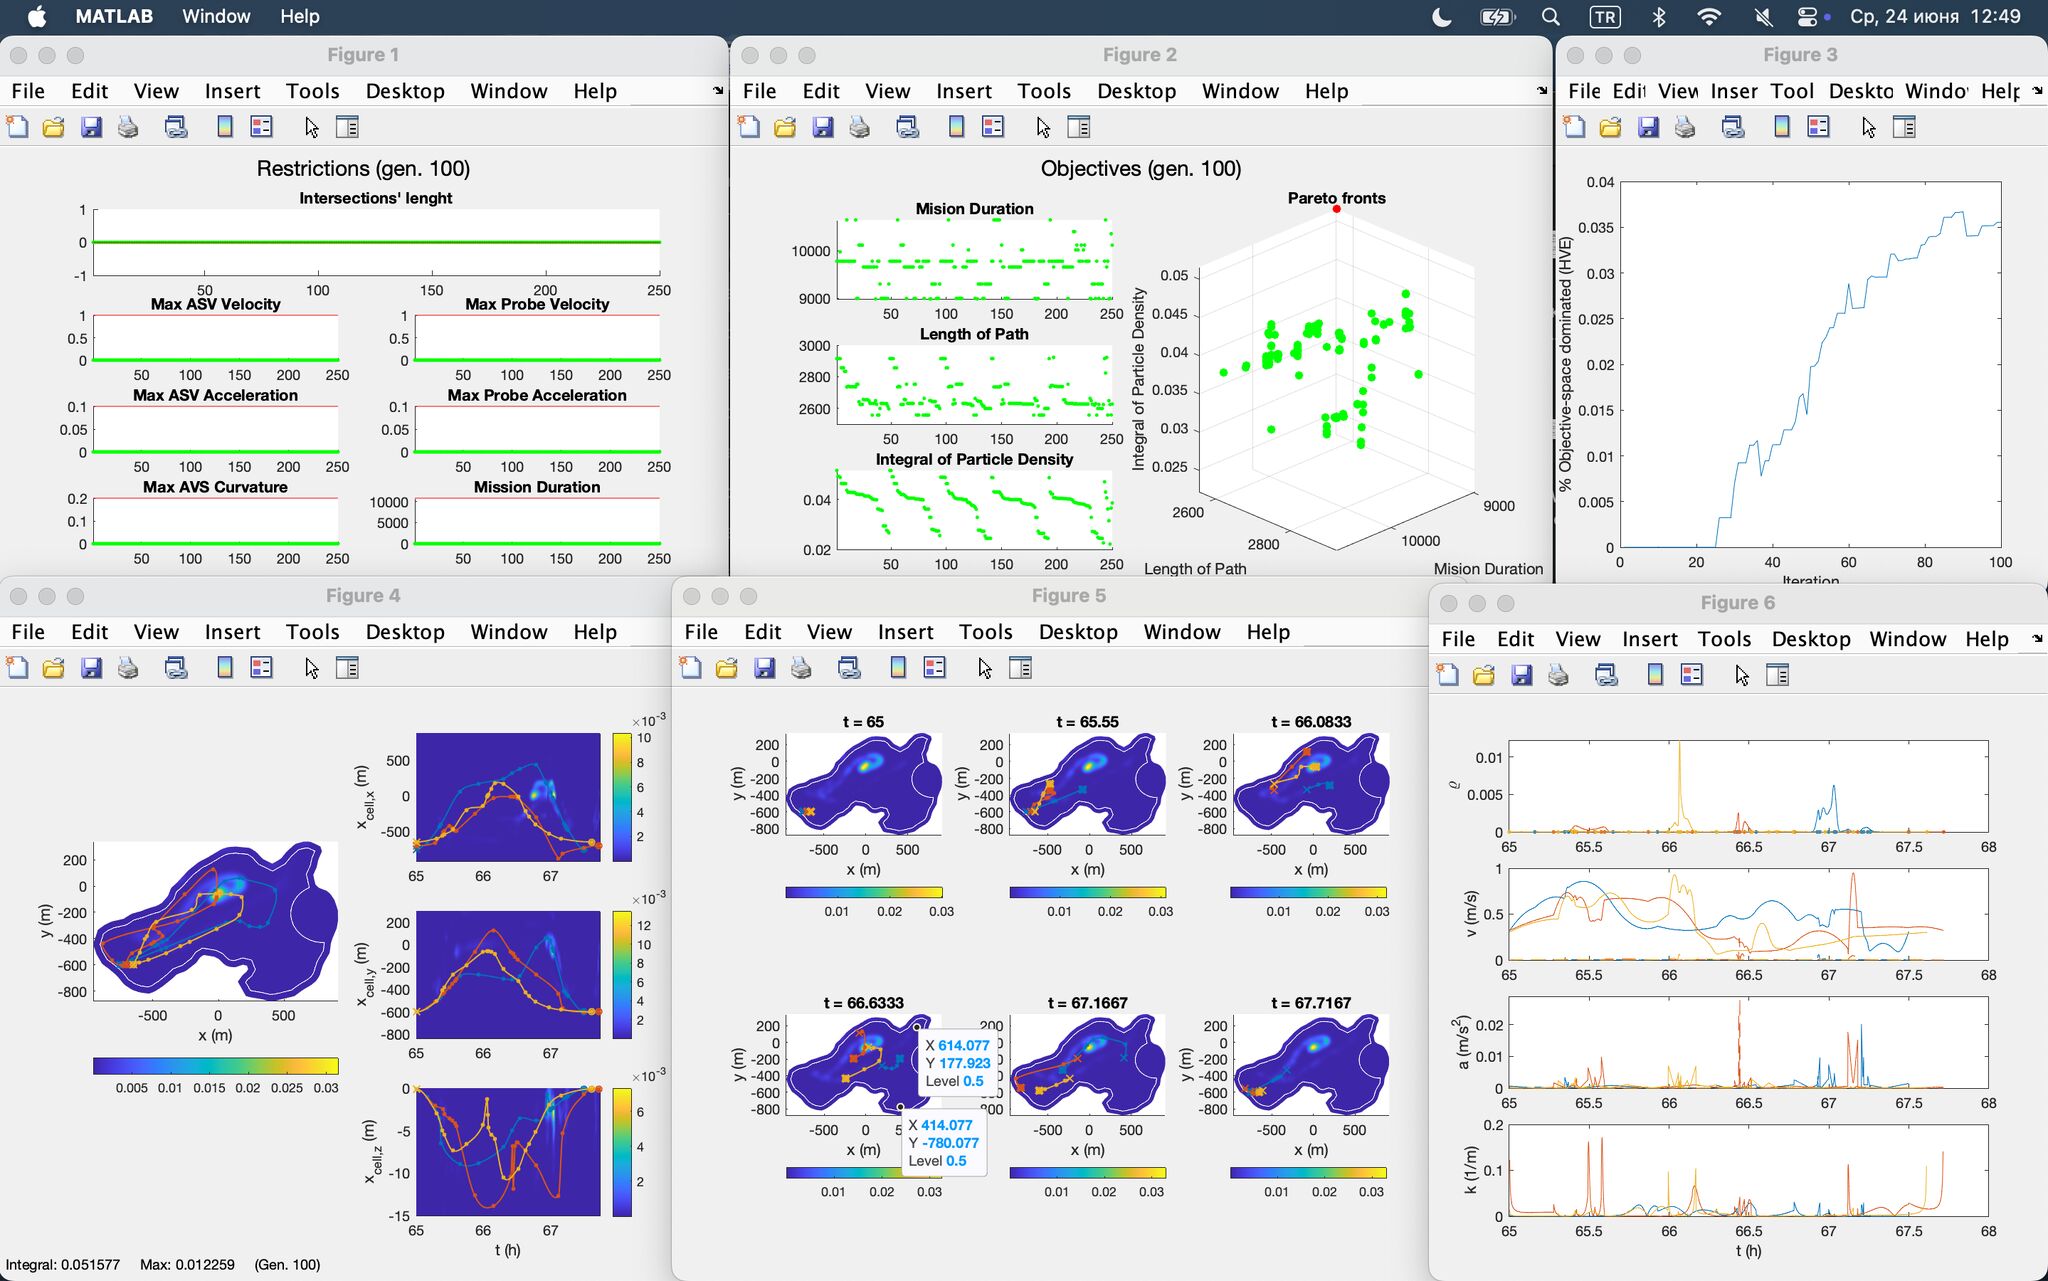Dock Figure 6 using the corner arrow
This screenshot has height=1281, width=2048.
pos(2038,639)
